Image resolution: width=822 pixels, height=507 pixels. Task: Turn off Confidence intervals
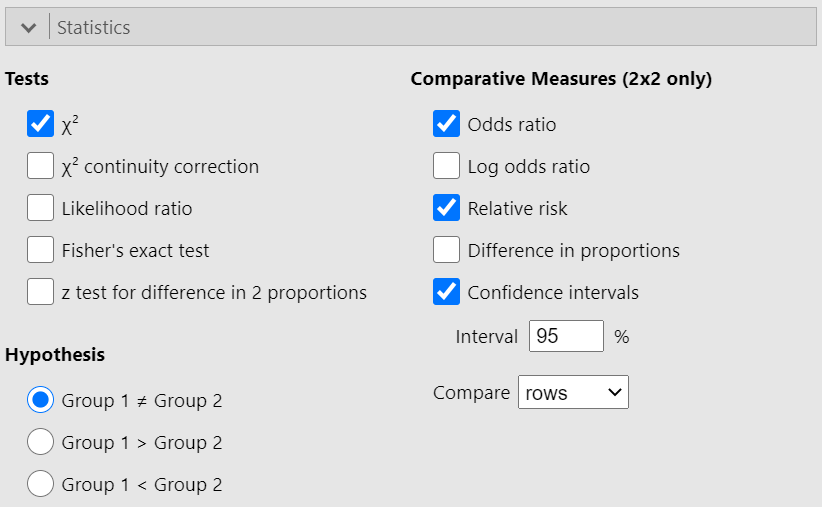[x=446, y=292]
